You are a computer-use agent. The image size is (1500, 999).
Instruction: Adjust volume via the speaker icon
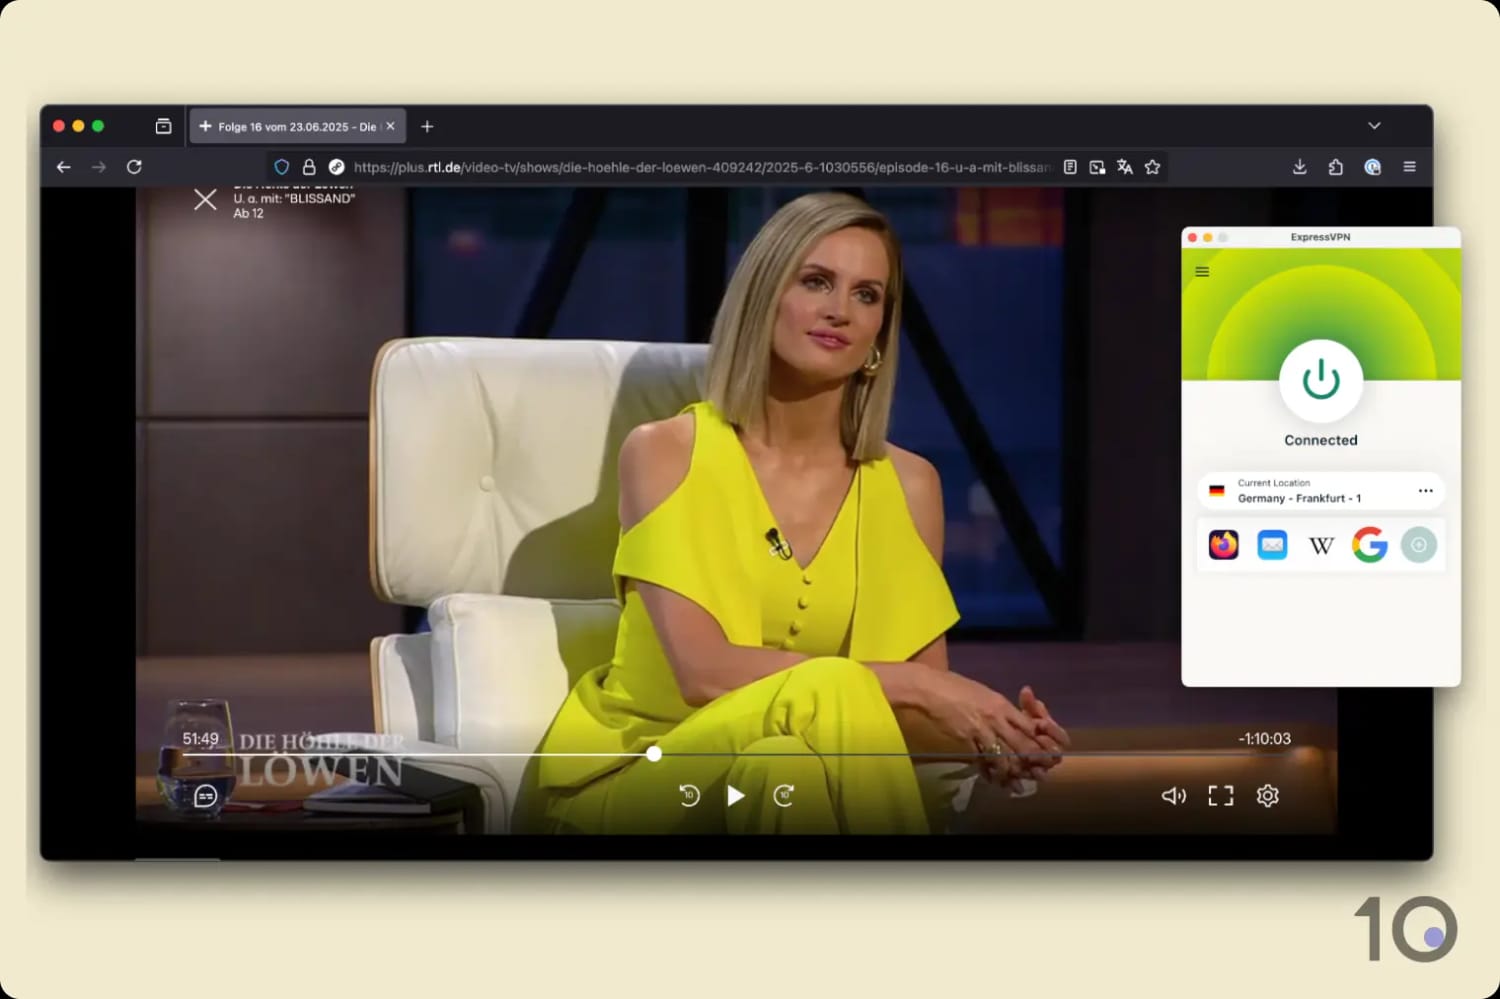pyautogui.click(x=1174, y=795)
